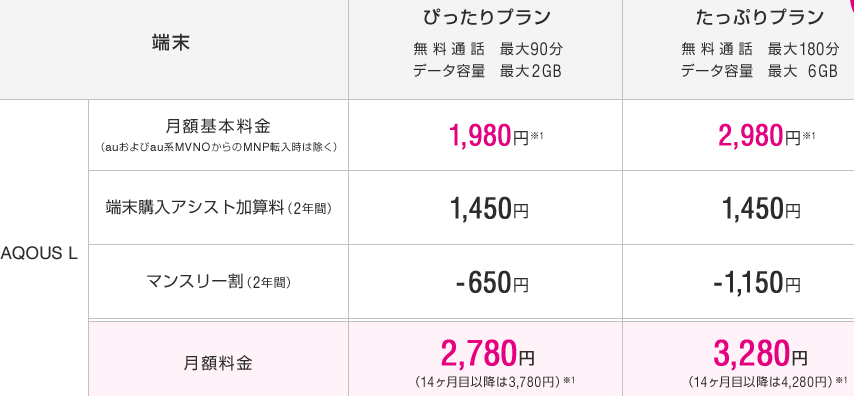Click the 端末 header cell
The height and width of the screenshot is (397, 854).
pyautogui.click(x=171, y=43)
